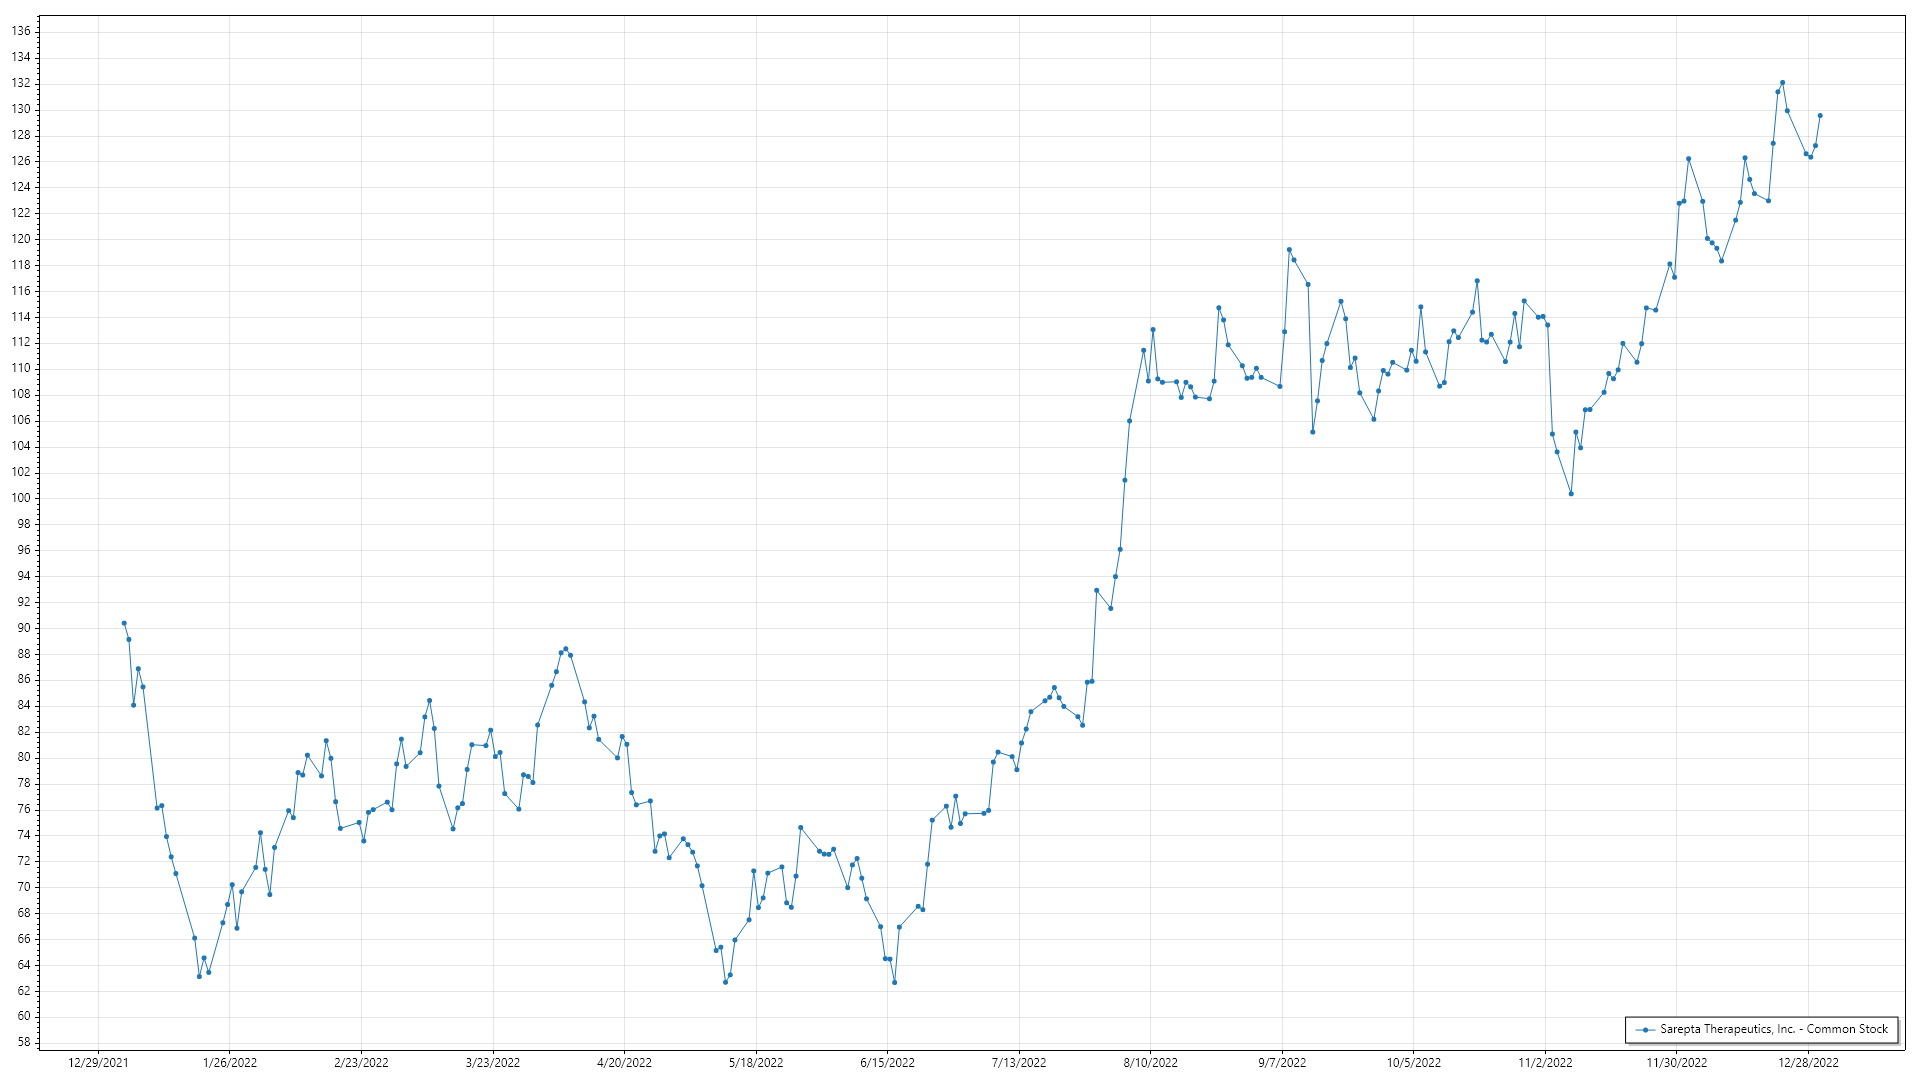The width and height of the screenshot is (1920, 1080).
Task: Click the November low data point near 100
Action: pos(1571,494)
